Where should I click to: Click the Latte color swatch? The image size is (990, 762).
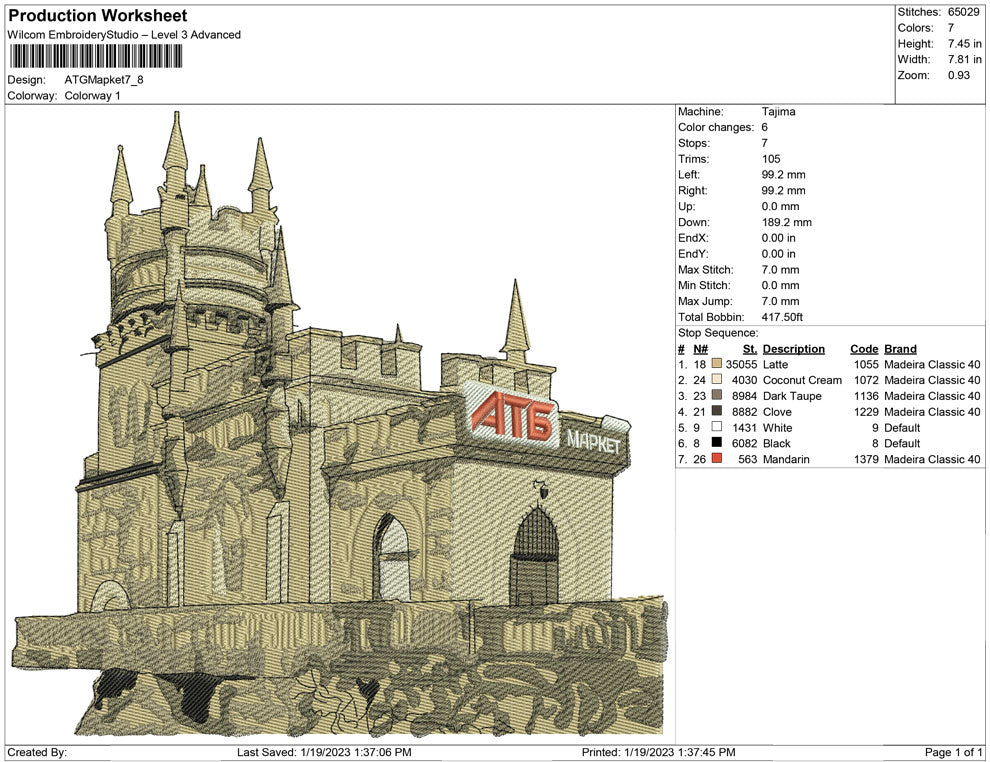pyautogui.click(x=717, y=364)
